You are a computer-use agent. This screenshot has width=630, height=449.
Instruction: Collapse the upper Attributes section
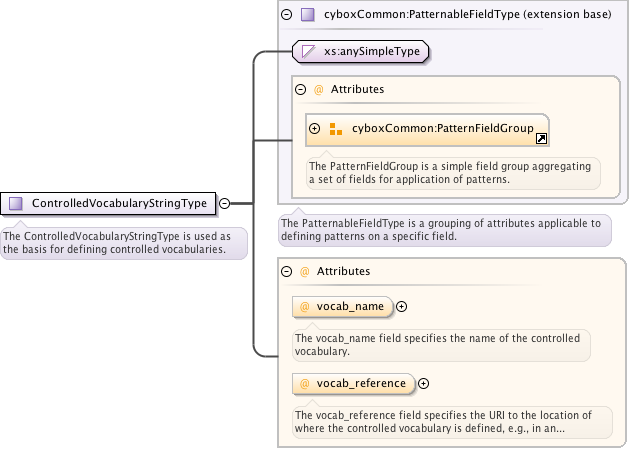[x=301, y=89]
